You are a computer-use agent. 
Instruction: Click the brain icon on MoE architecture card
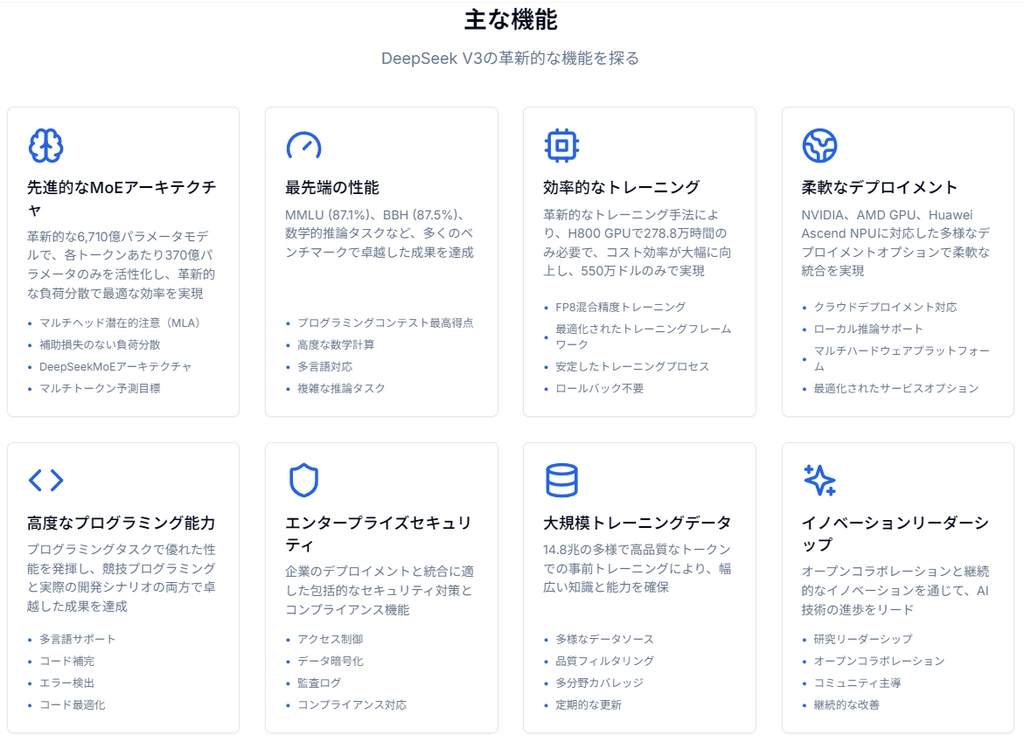pos(46,145)
